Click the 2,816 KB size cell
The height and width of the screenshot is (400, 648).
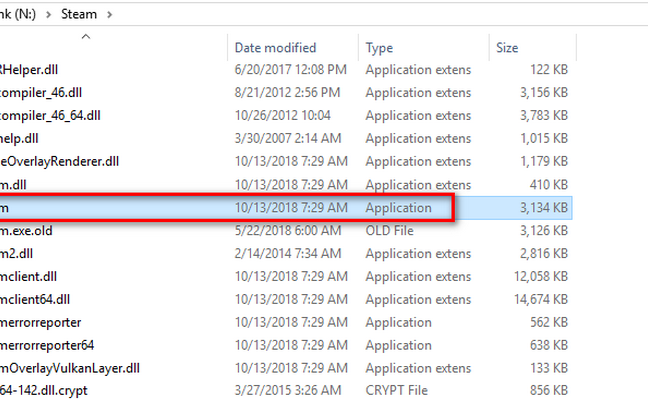click(x=544, y=254)
